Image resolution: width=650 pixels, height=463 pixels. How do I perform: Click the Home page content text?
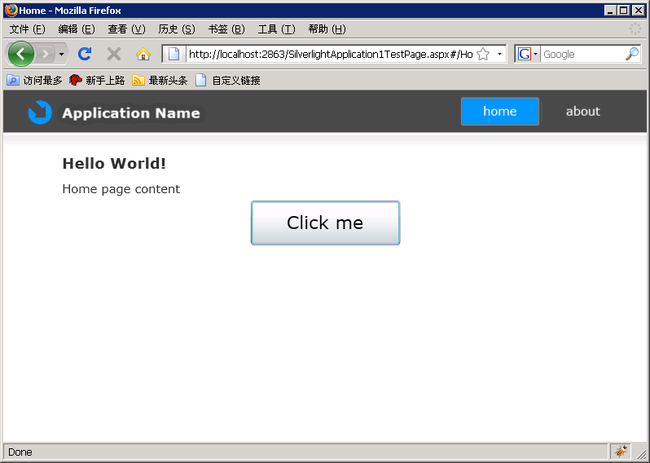(x=121, y=189)
